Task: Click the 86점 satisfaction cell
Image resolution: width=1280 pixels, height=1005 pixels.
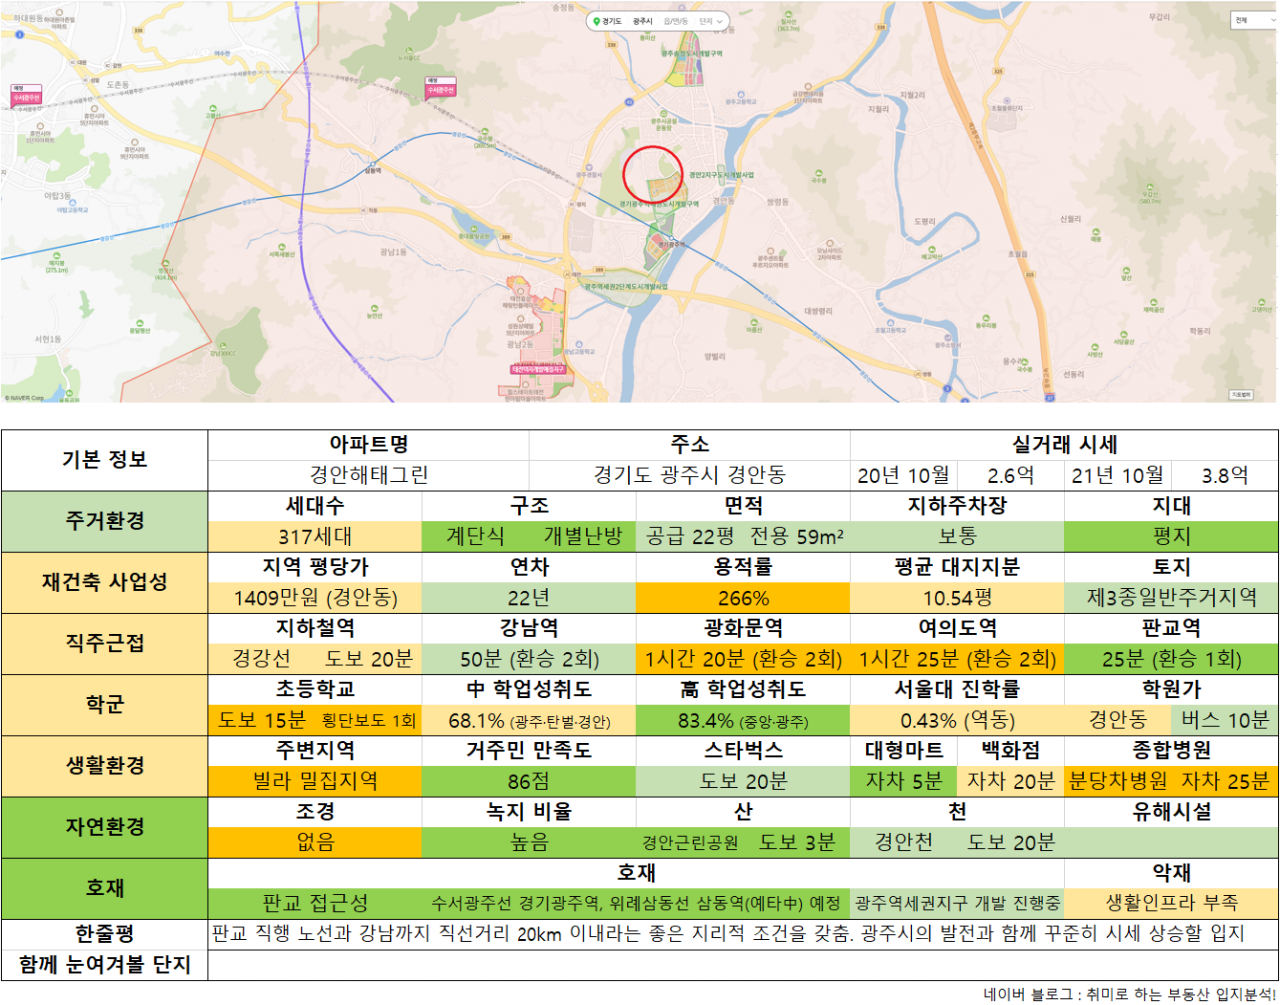Action: (x=529, y=781)
